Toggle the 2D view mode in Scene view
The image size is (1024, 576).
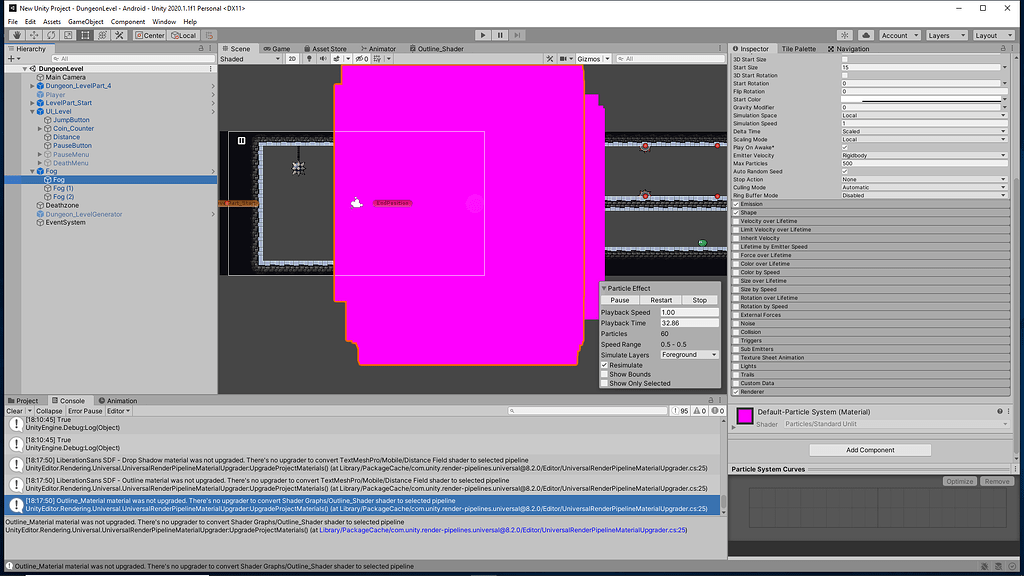pos(292,58)
